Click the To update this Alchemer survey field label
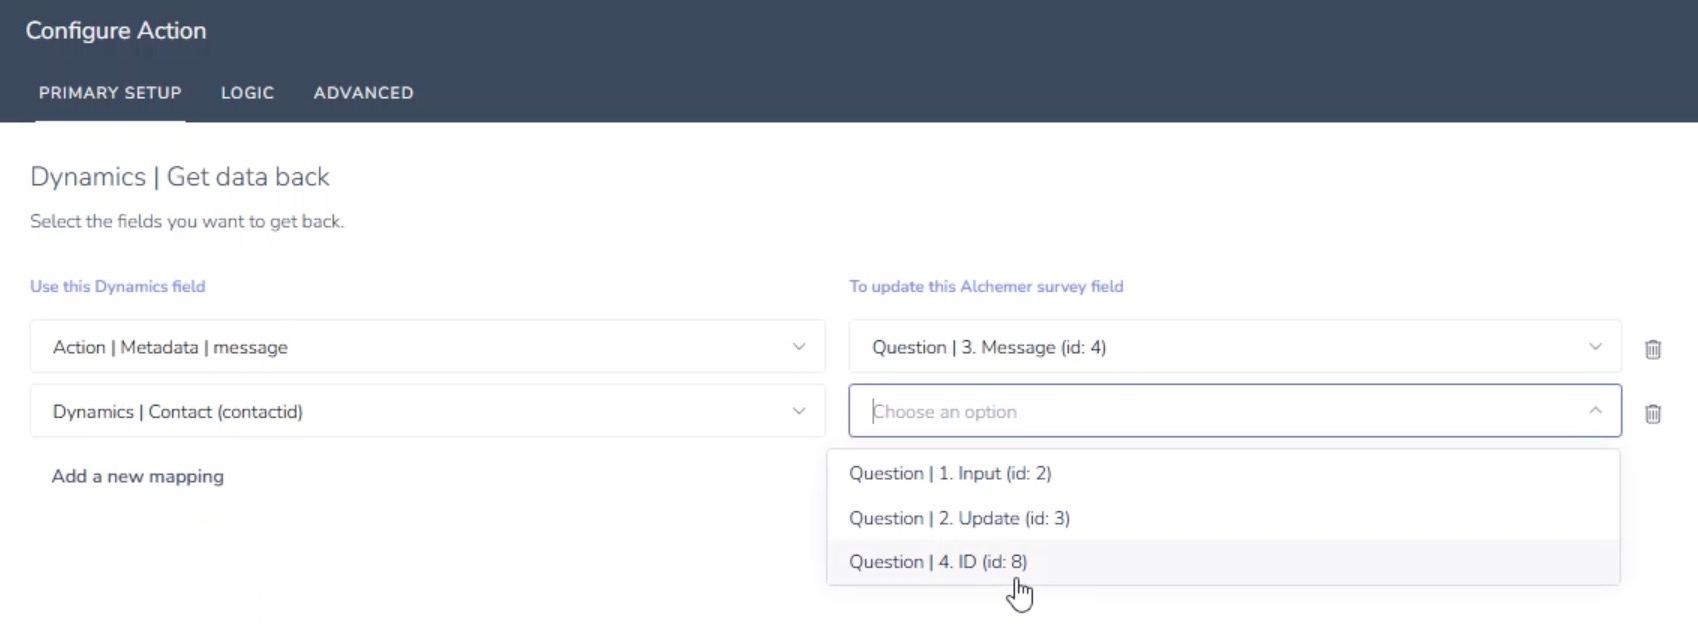Viewport: 1698px width, 624px height. coord(986,286)
